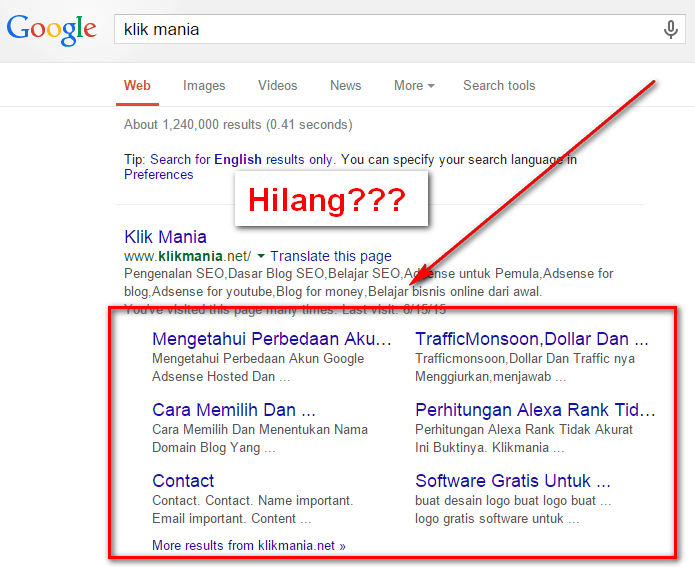Click the search box containing klik mania

tap(400, 29)
